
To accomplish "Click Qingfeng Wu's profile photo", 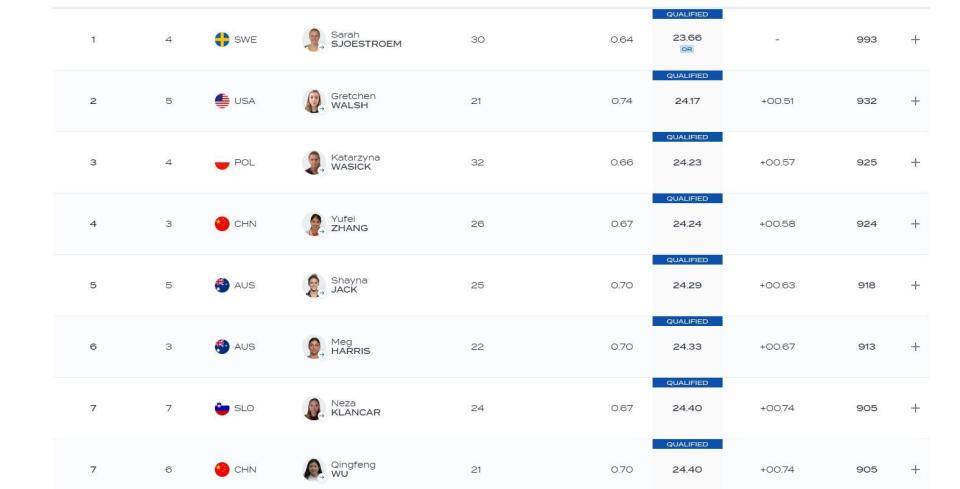I will [x=313, y=470].
